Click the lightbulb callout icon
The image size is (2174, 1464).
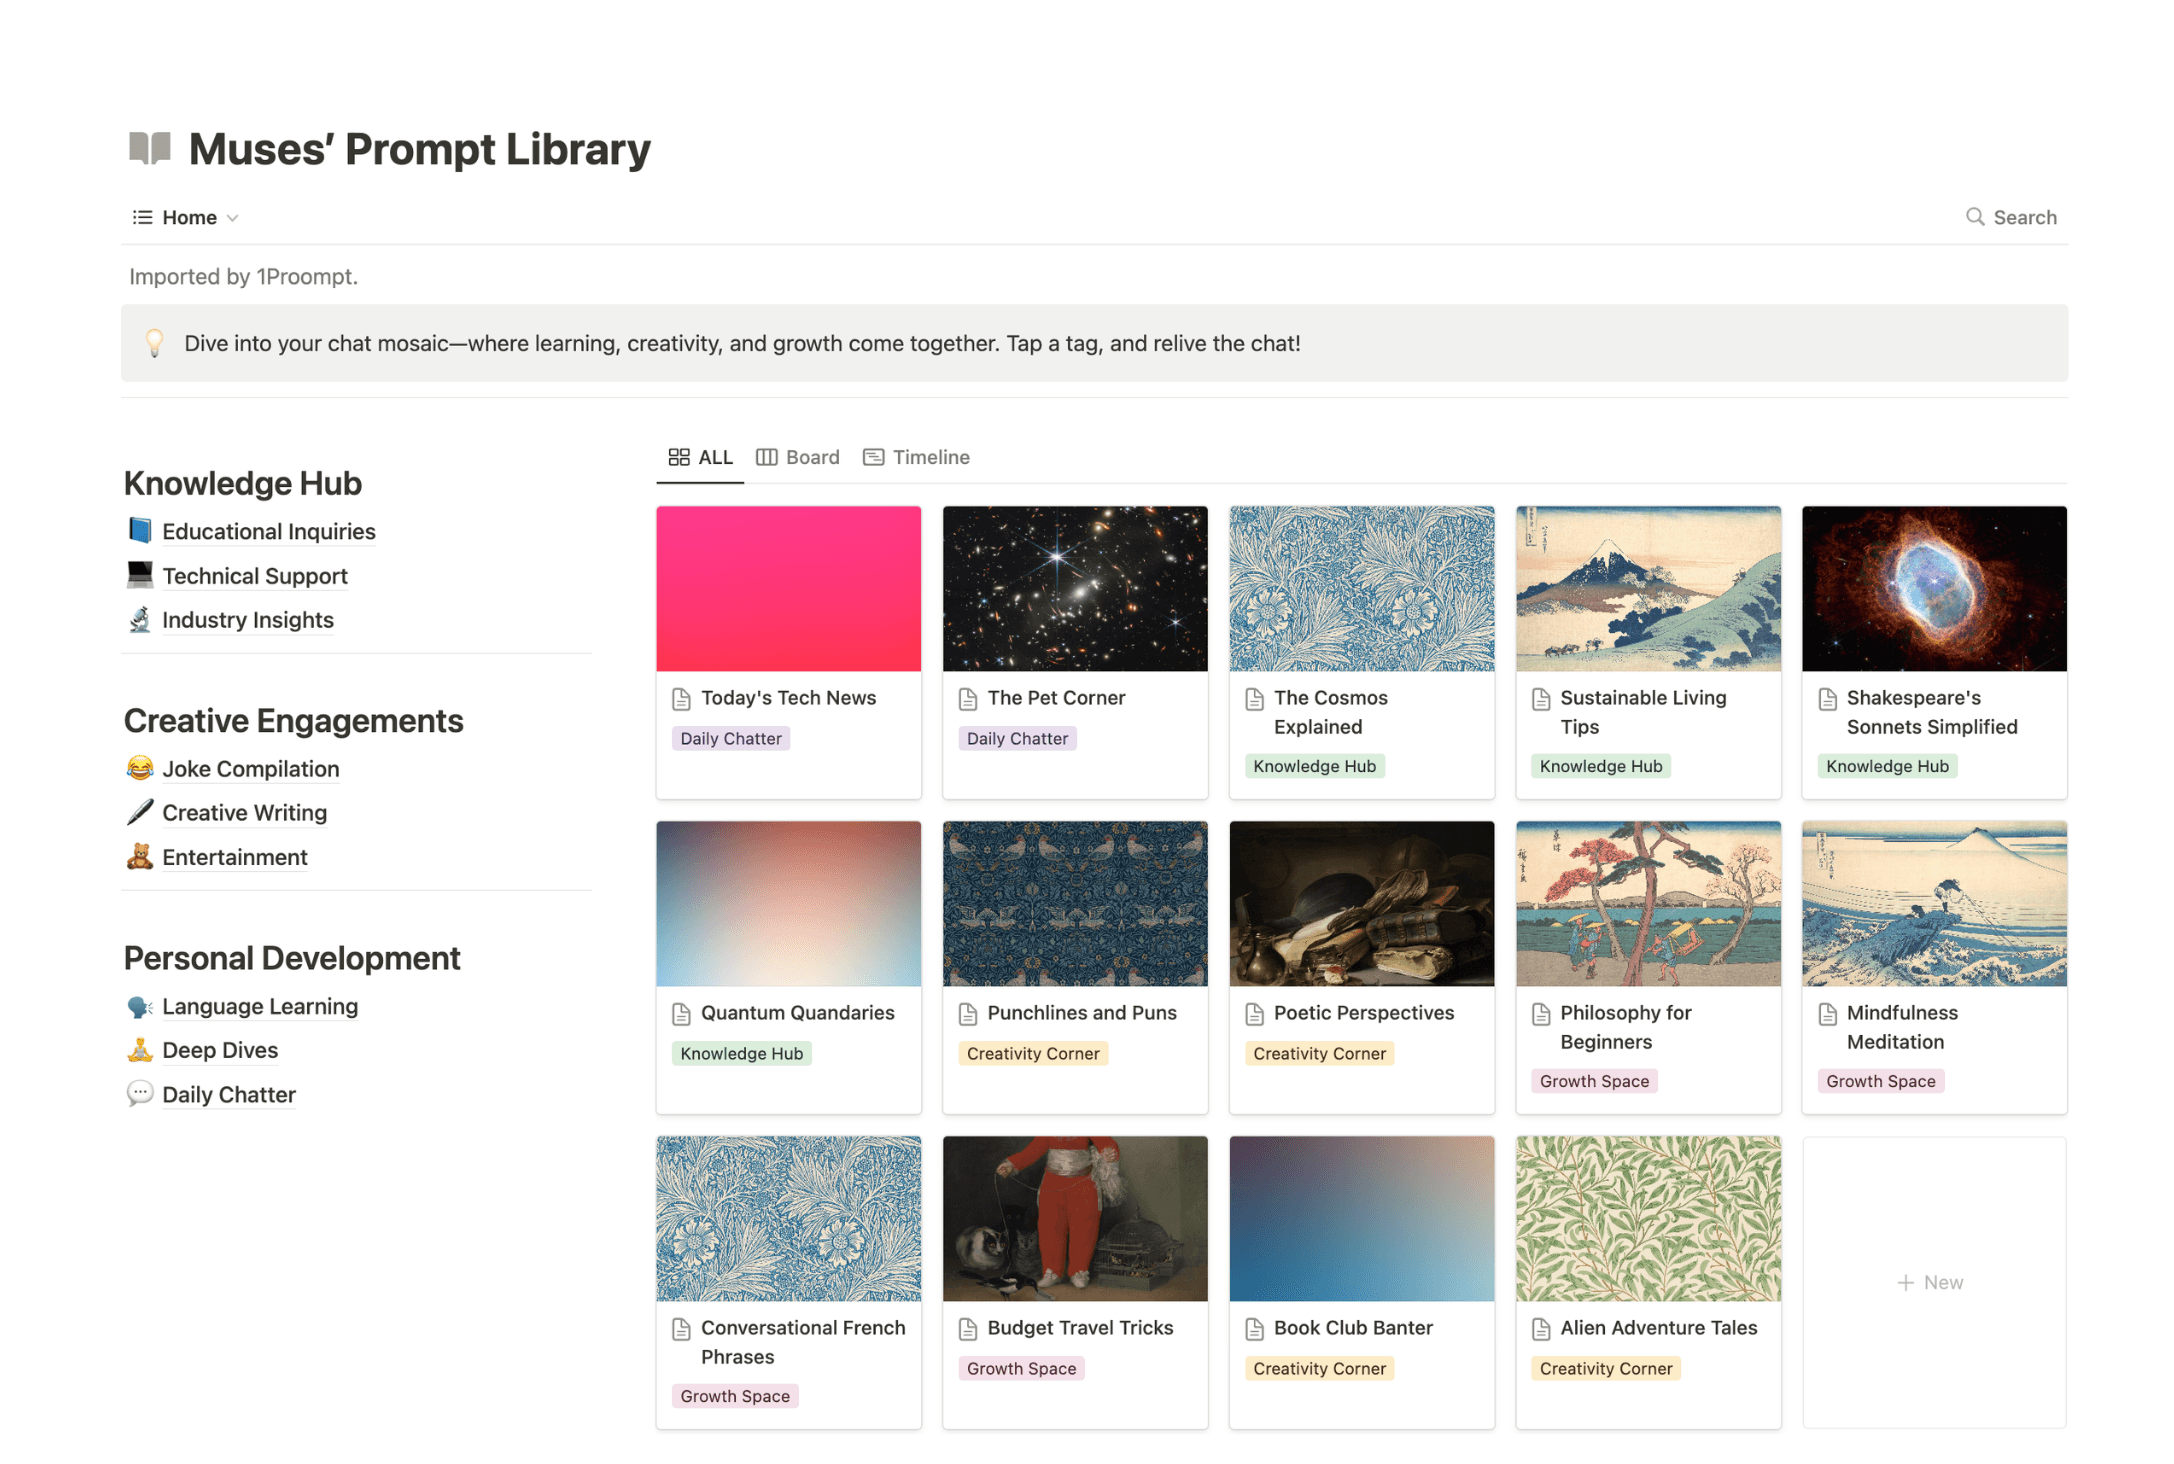pyautogui.click(x=155, y=343)
